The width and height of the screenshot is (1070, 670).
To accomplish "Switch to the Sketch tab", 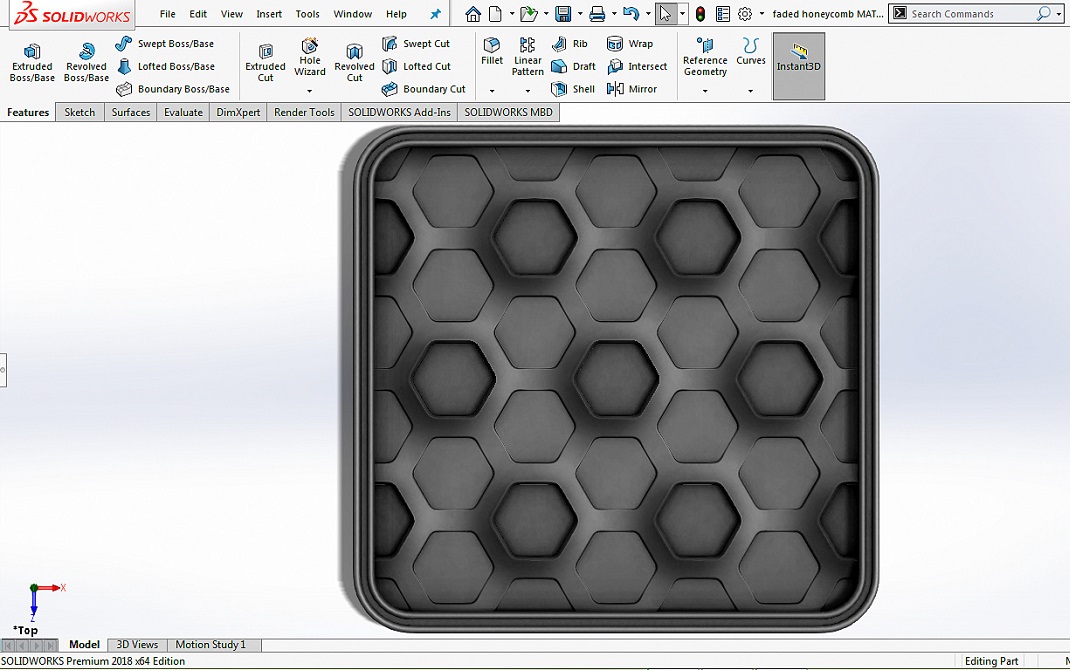I will tap(80, 112).
